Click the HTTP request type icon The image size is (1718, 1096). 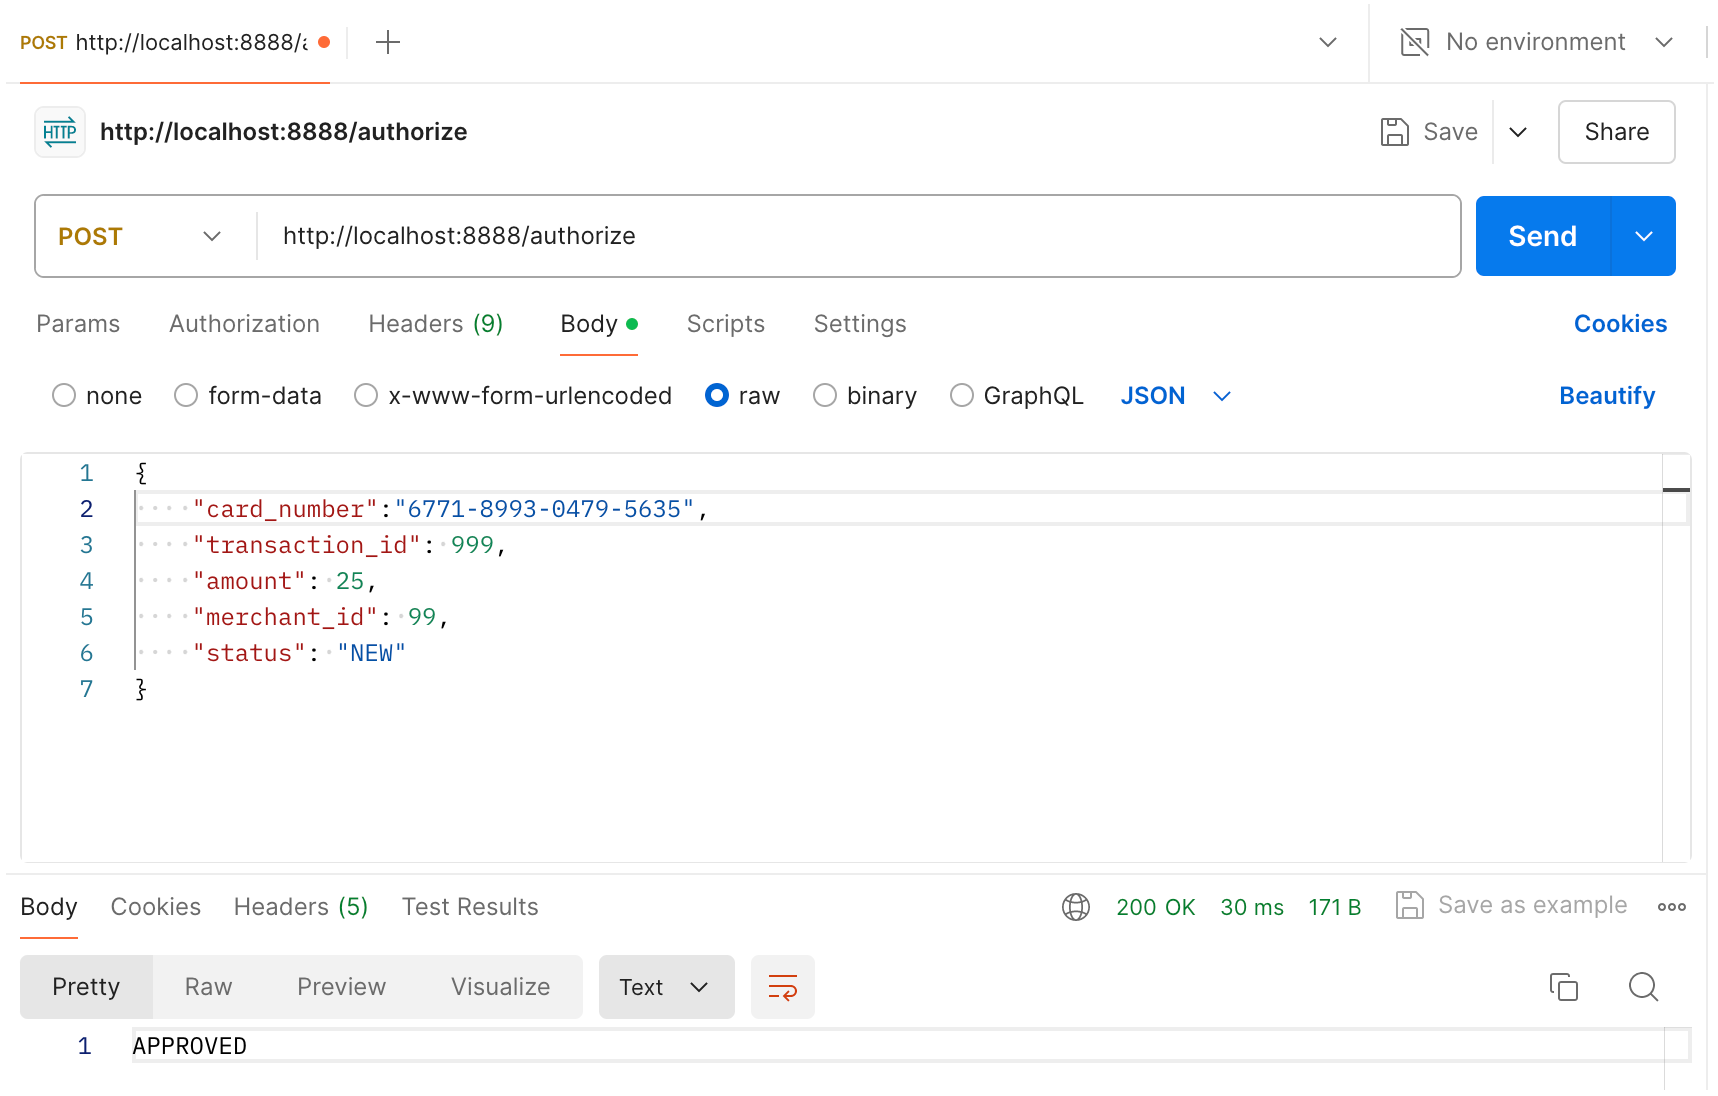(60, 132)
